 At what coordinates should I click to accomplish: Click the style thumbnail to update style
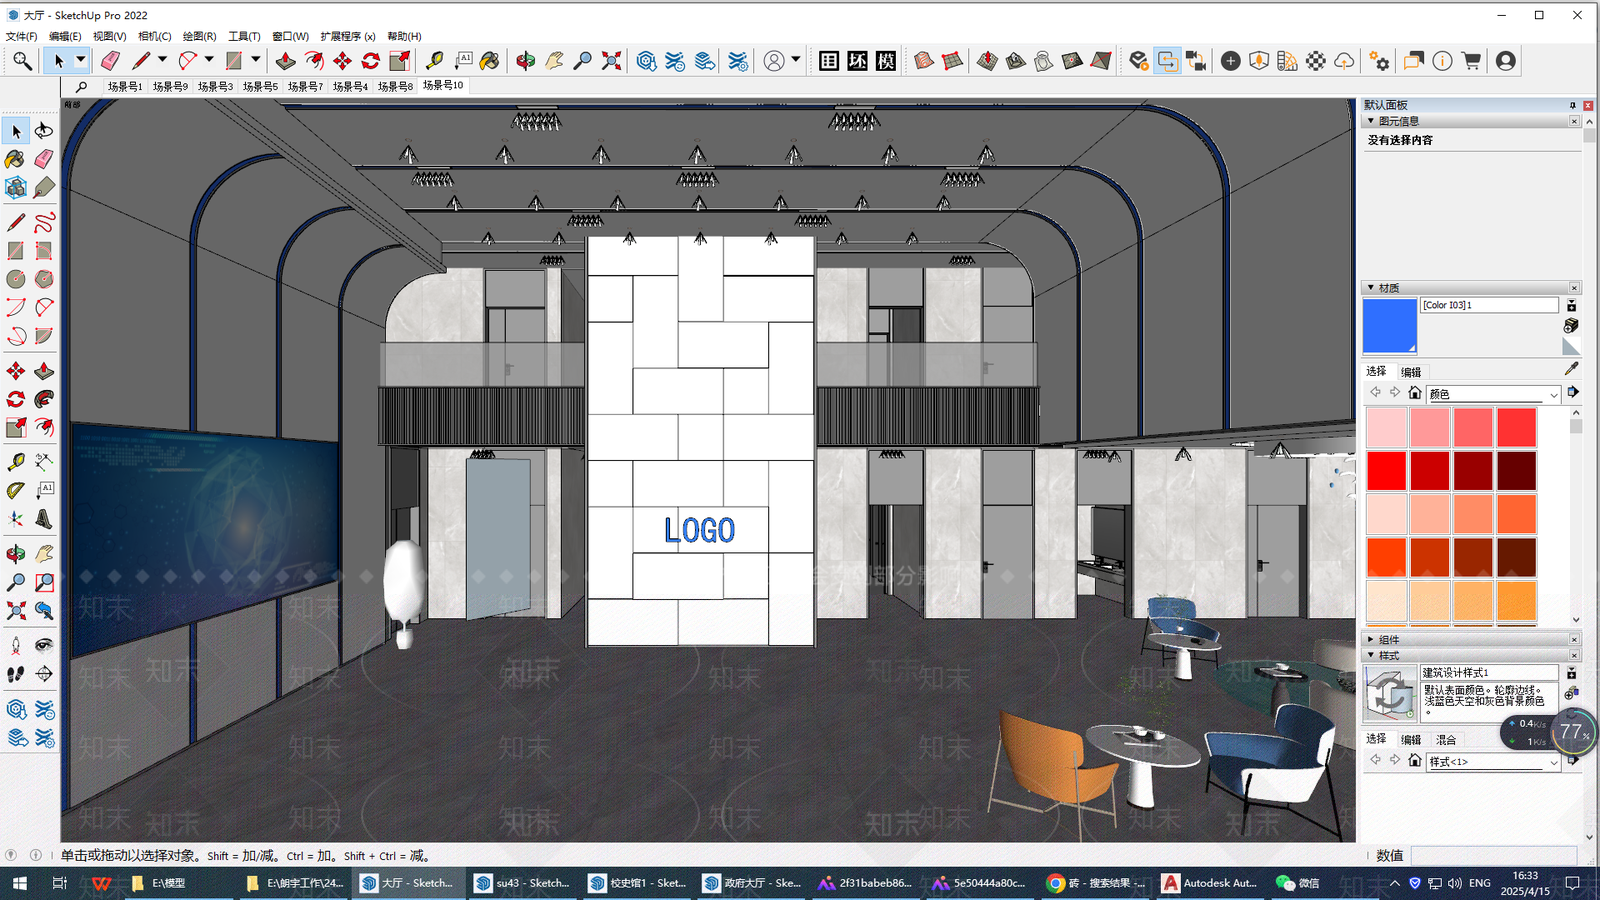pos(1390,693)
